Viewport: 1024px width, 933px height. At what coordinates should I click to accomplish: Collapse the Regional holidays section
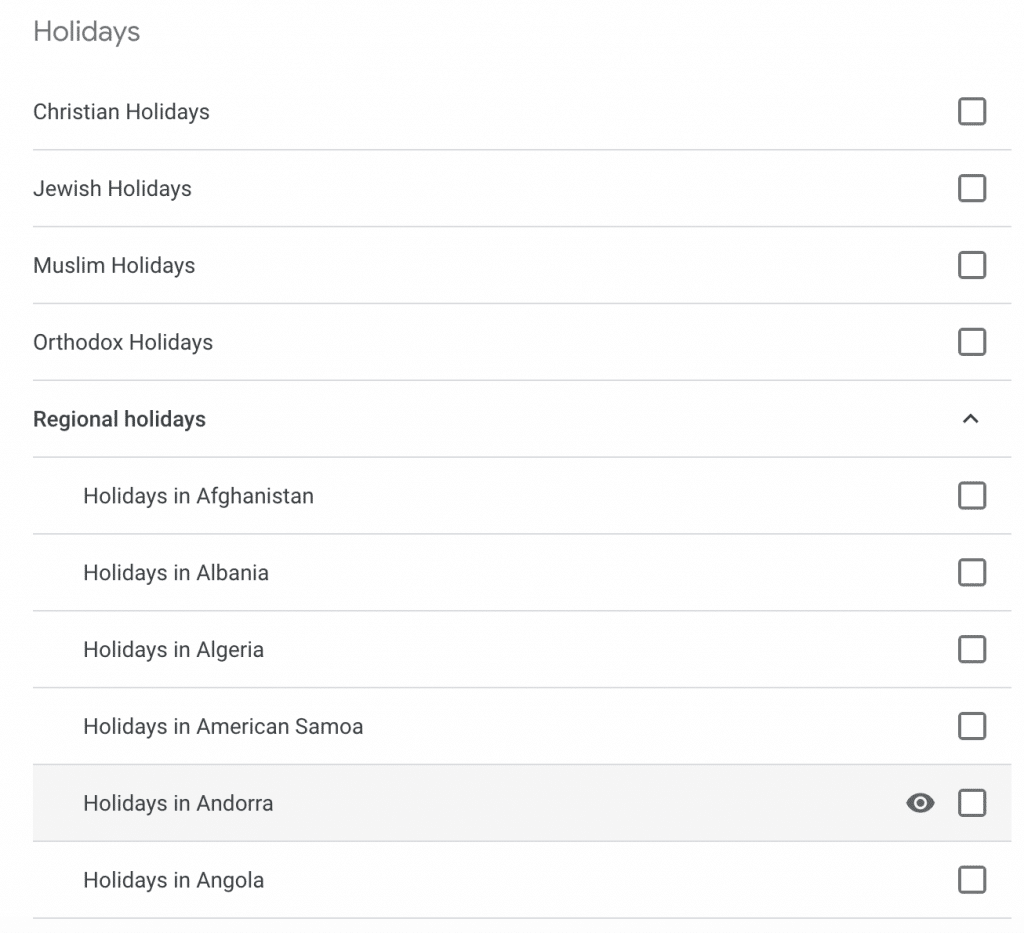pyautogui.click(x=970, y=419)
